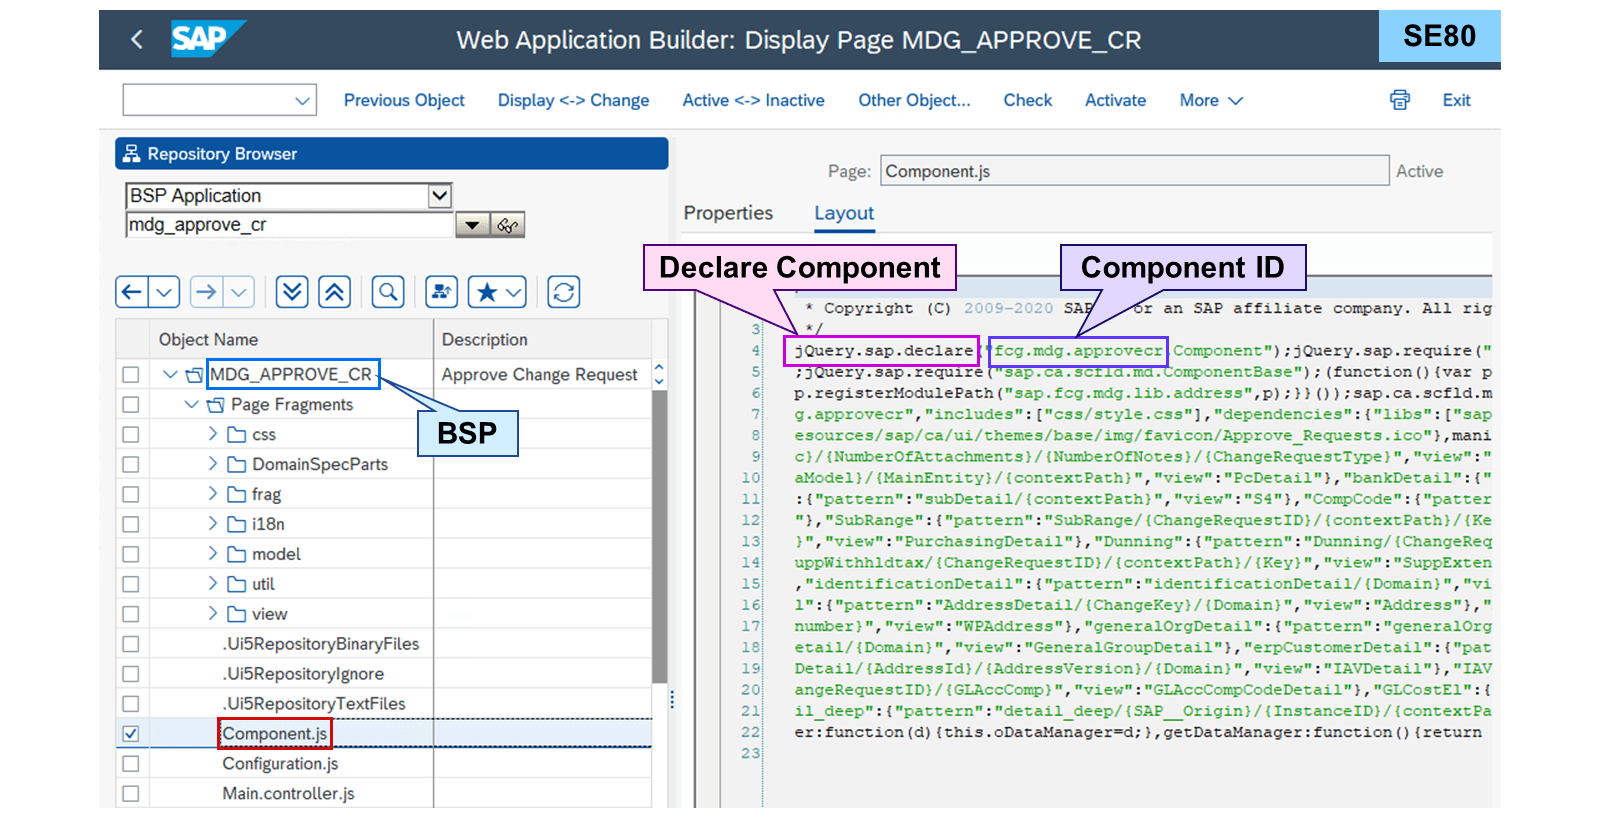Click the Activate button
This screenshot has height=818, width=1600.
1115,100
